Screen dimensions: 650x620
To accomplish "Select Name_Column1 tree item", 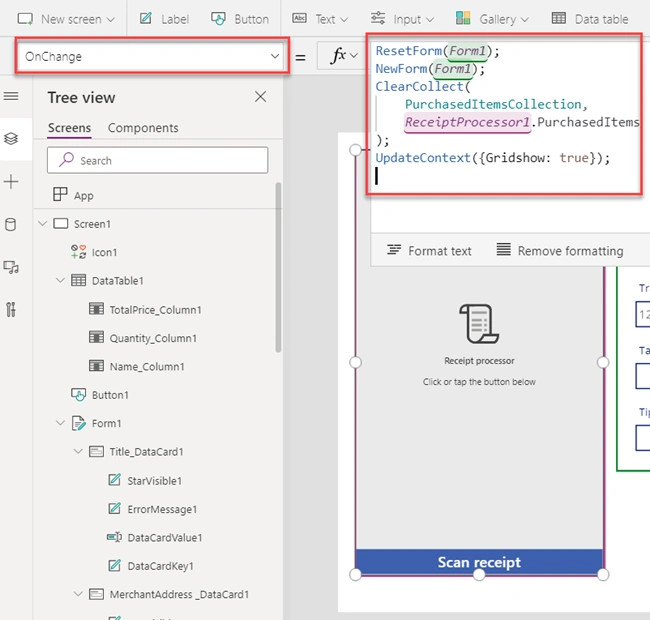I will tap(147, 367).
